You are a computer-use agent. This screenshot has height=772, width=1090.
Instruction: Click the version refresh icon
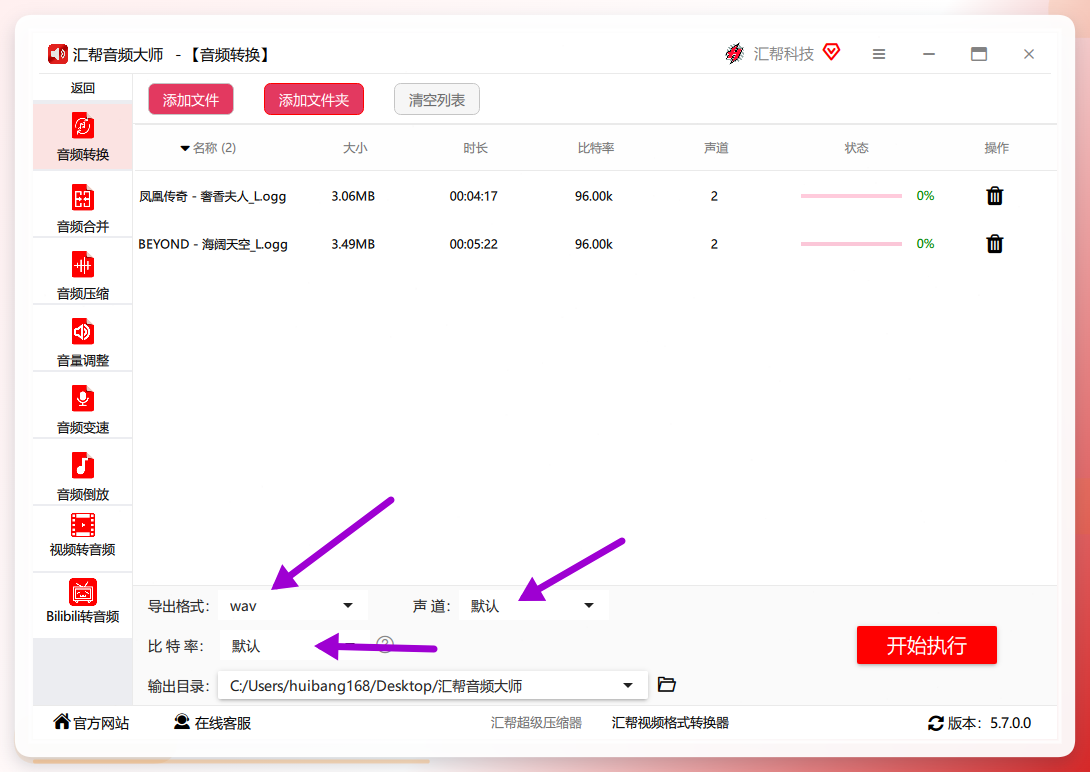[x=936, y=723]
